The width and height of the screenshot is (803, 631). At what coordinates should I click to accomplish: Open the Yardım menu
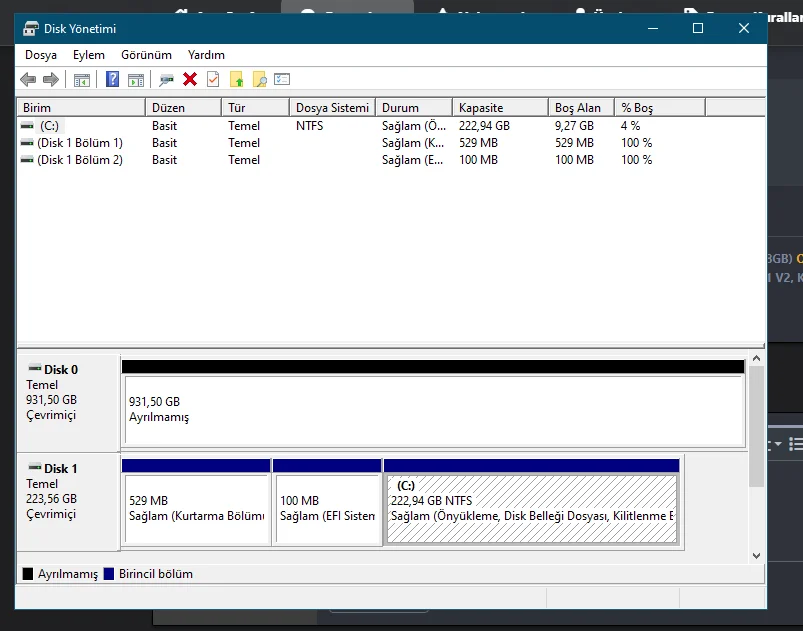point(206,55)
